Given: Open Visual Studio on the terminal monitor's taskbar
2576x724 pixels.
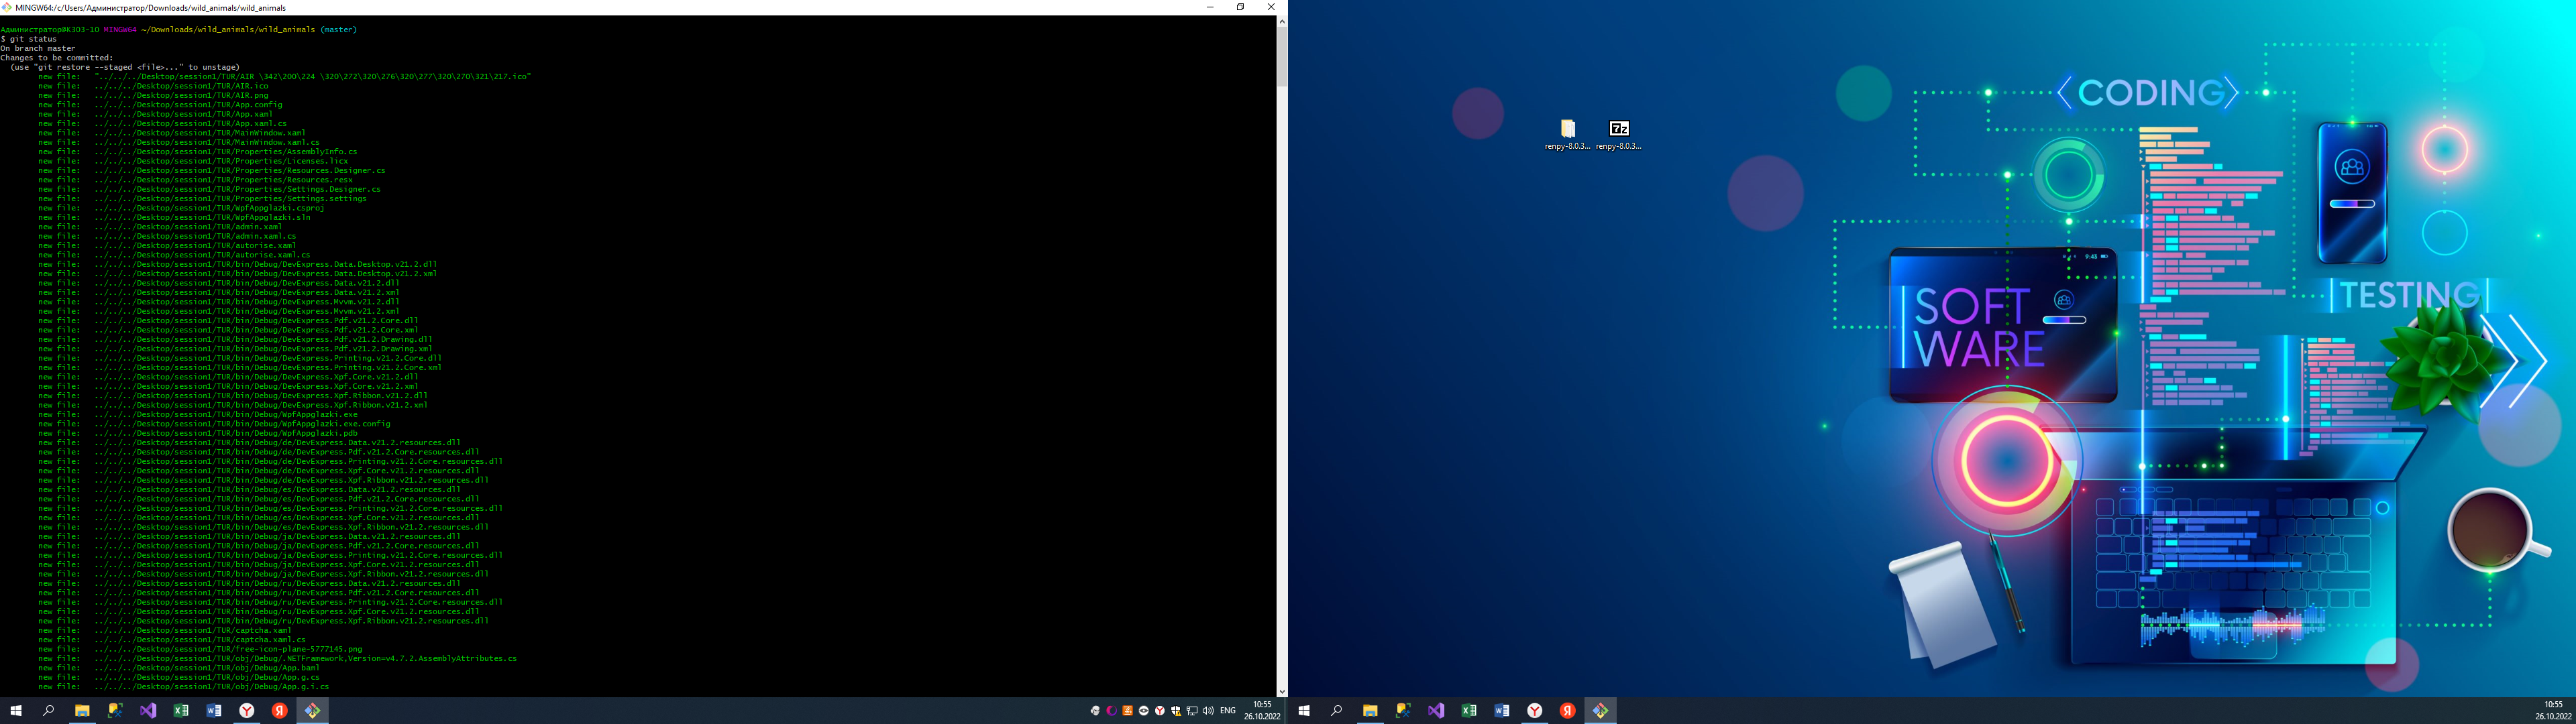Looking at the screenshot, I should tap(148, 711).
